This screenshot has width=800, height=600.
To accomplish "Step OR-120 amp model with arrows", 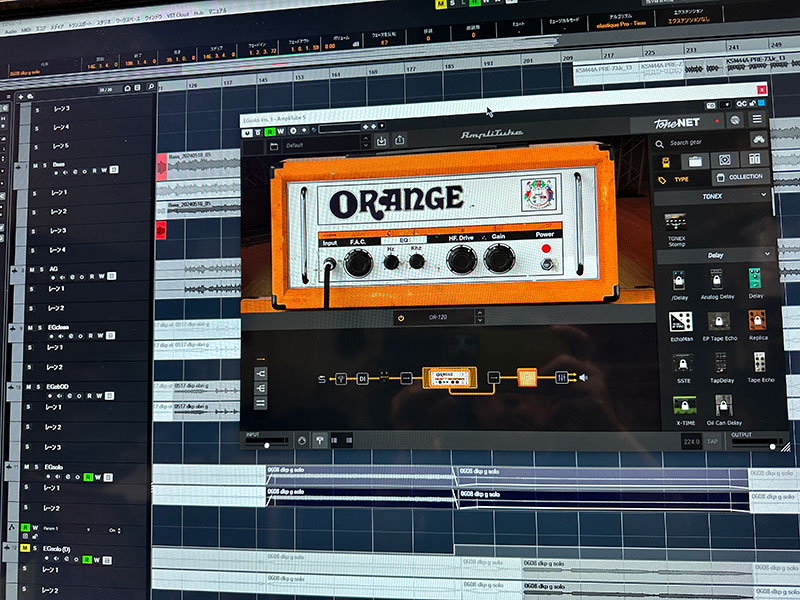I will click(x=479, y=316).
